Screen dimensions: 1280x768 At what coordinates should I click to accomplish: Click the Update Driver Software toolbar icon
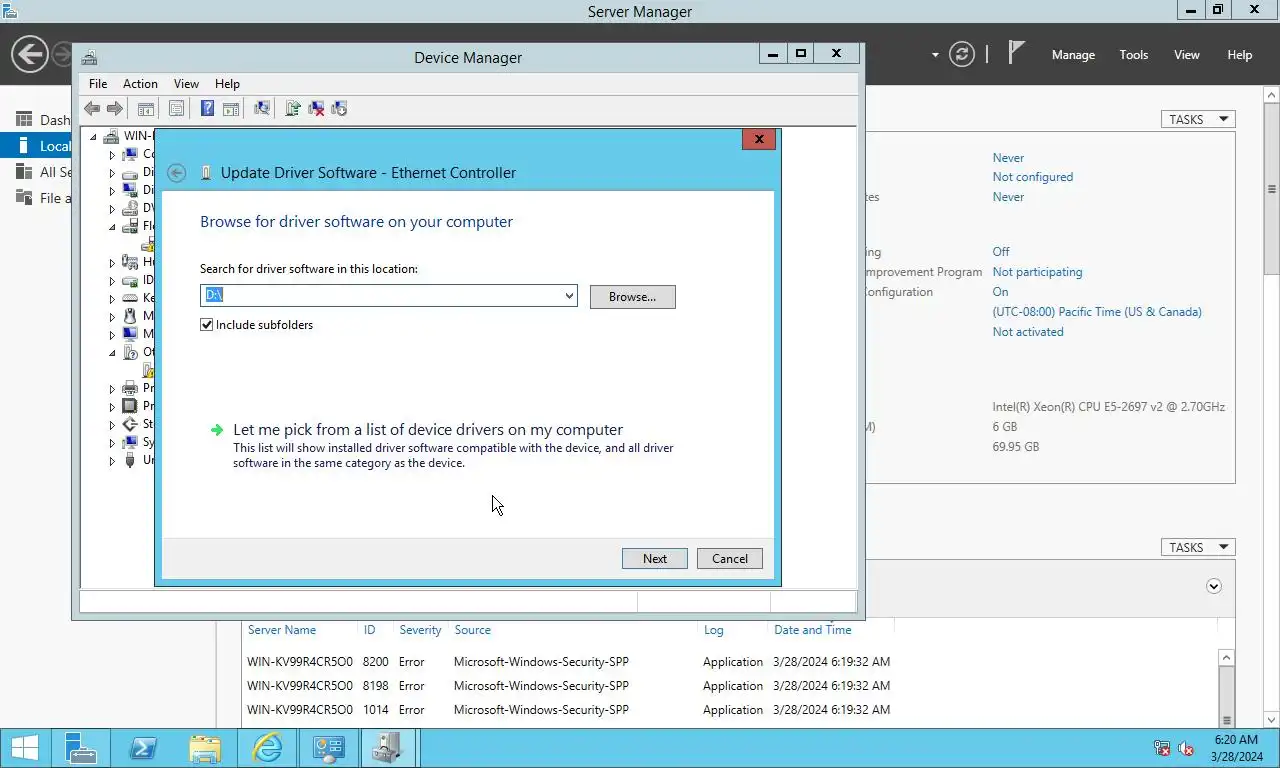293,108
